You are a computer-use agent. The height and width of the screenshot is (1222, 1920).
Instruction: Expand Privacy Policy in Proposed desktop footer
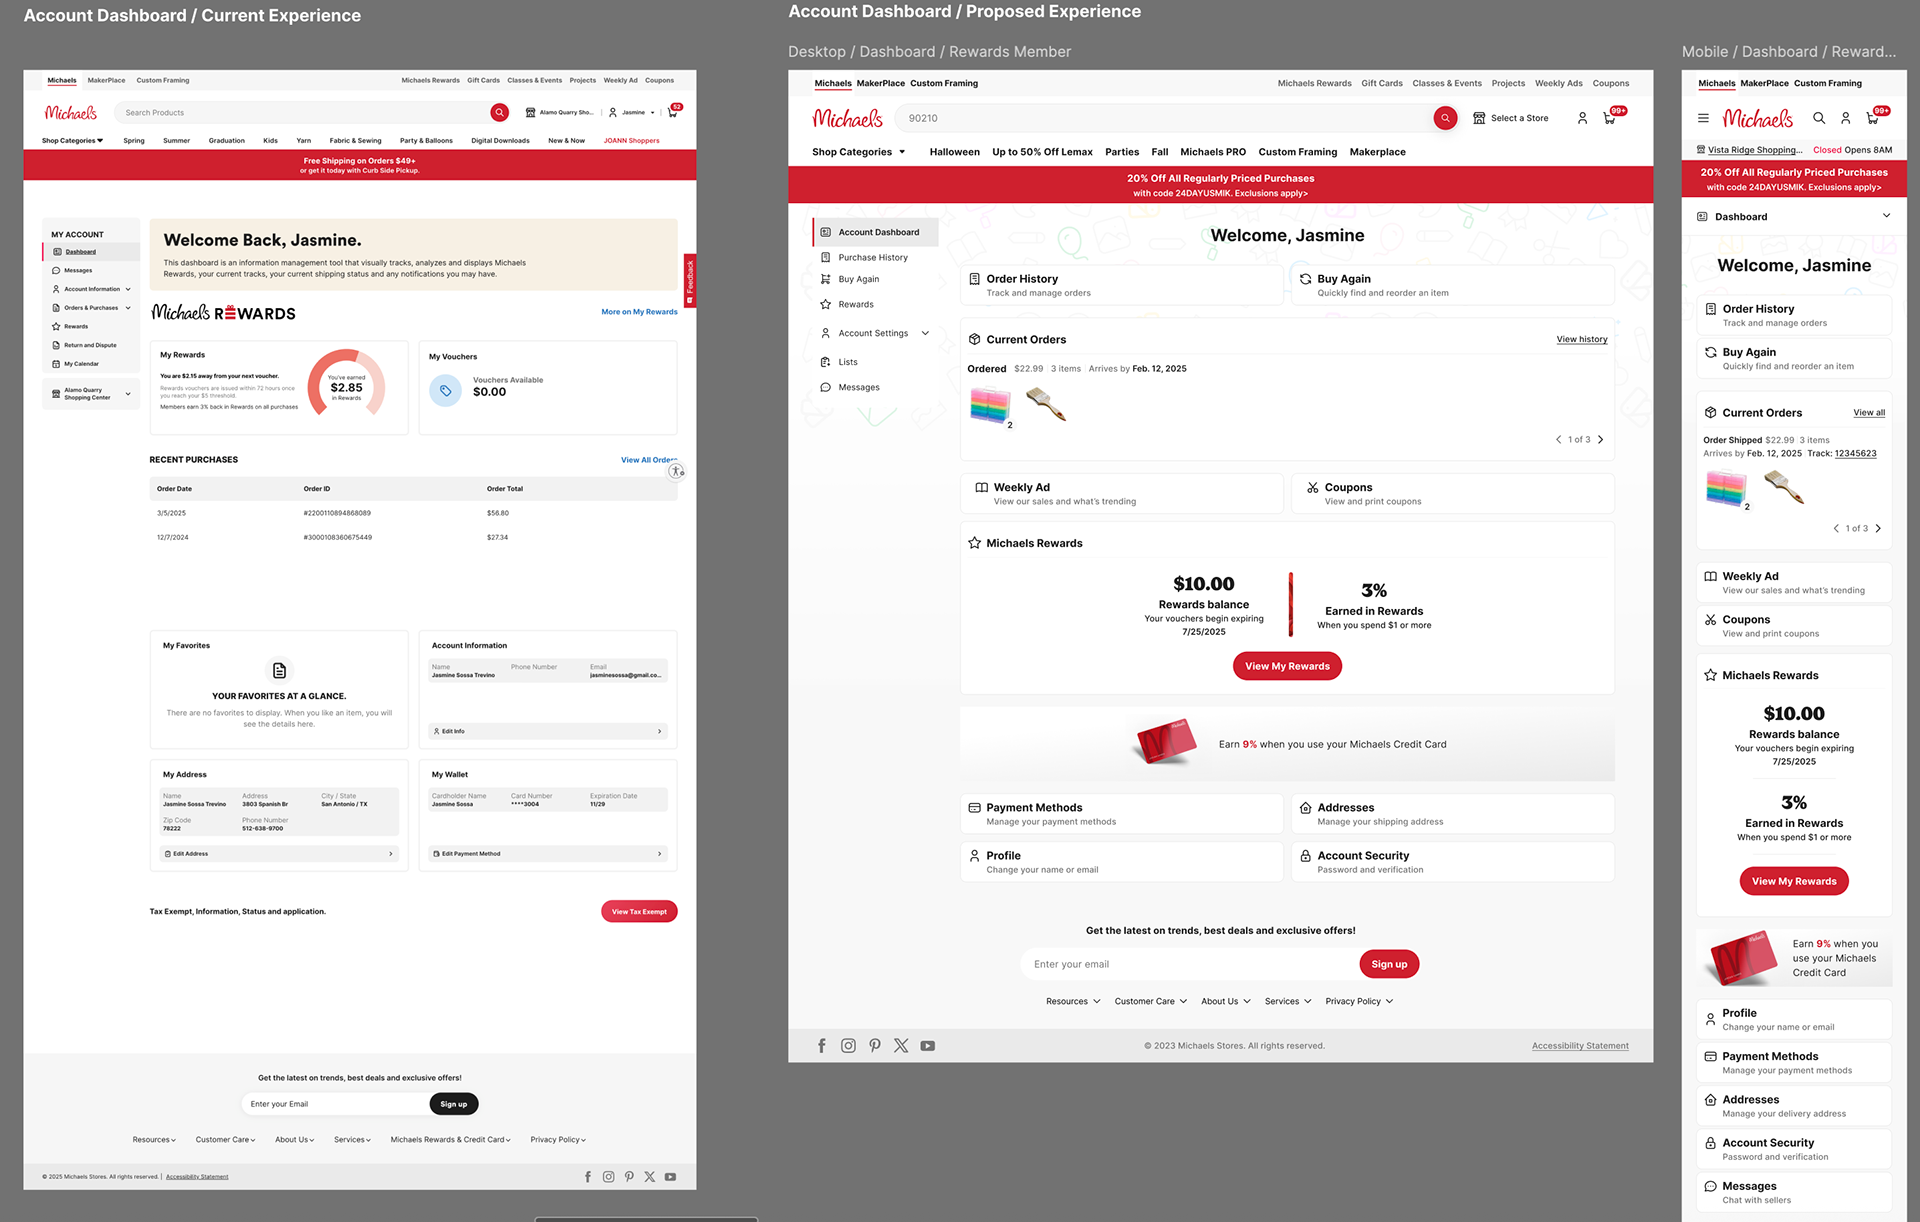pyautogui.click(x=1359, y=1001)
